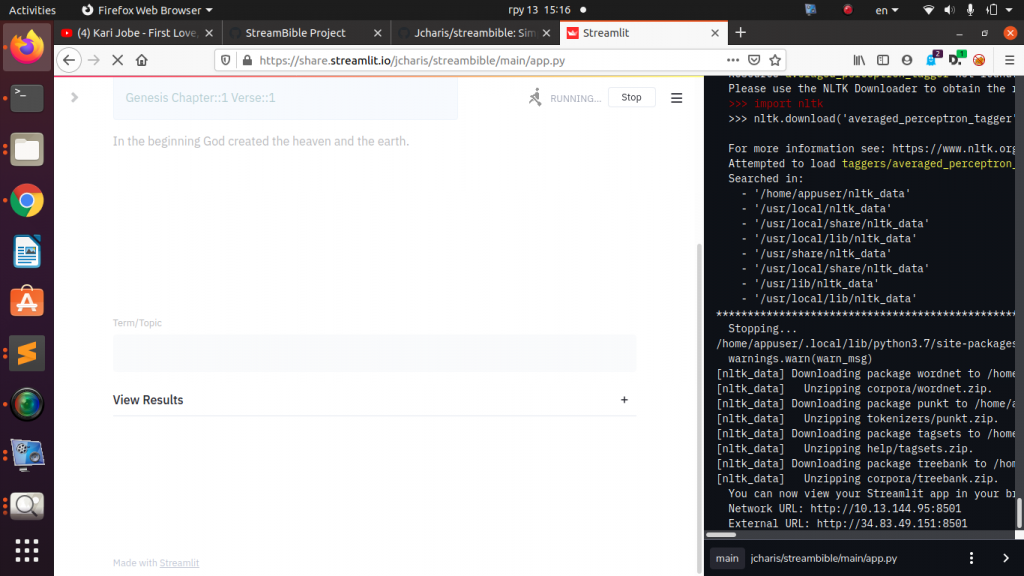Open a new browser tab
1024x576 pixels.
(741, 33)
